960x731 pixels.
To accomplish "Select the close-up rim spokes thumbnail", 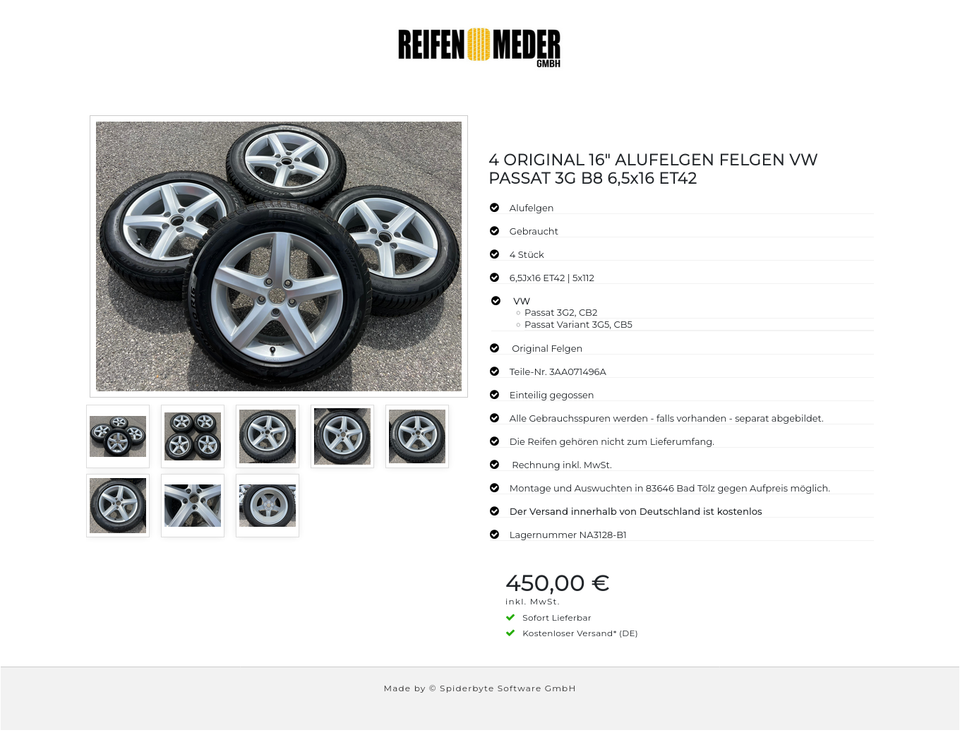I will pyautogui.click(x=193, y=506).
